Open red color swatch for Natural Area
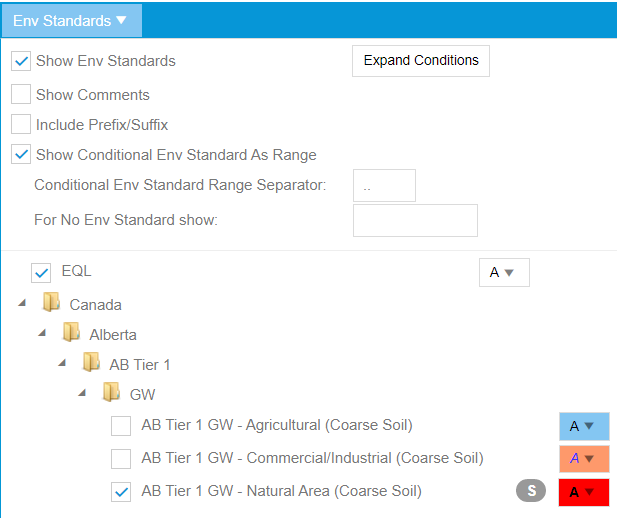This screenshot has height=518, width=633. pos(584,492)
